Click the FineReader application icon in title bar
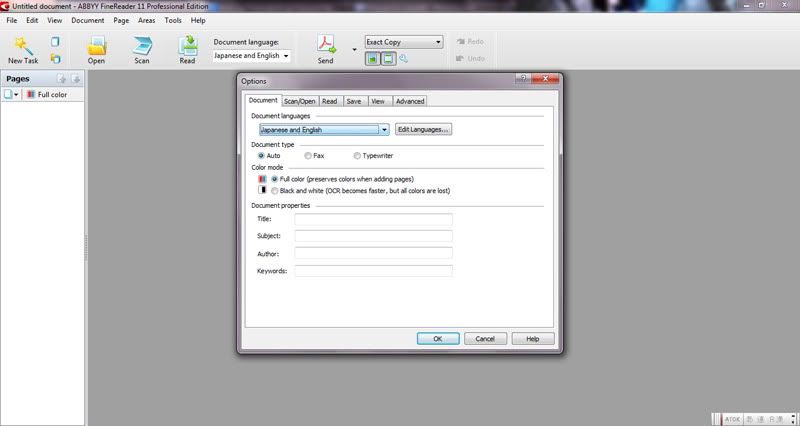 click(5, 6)
